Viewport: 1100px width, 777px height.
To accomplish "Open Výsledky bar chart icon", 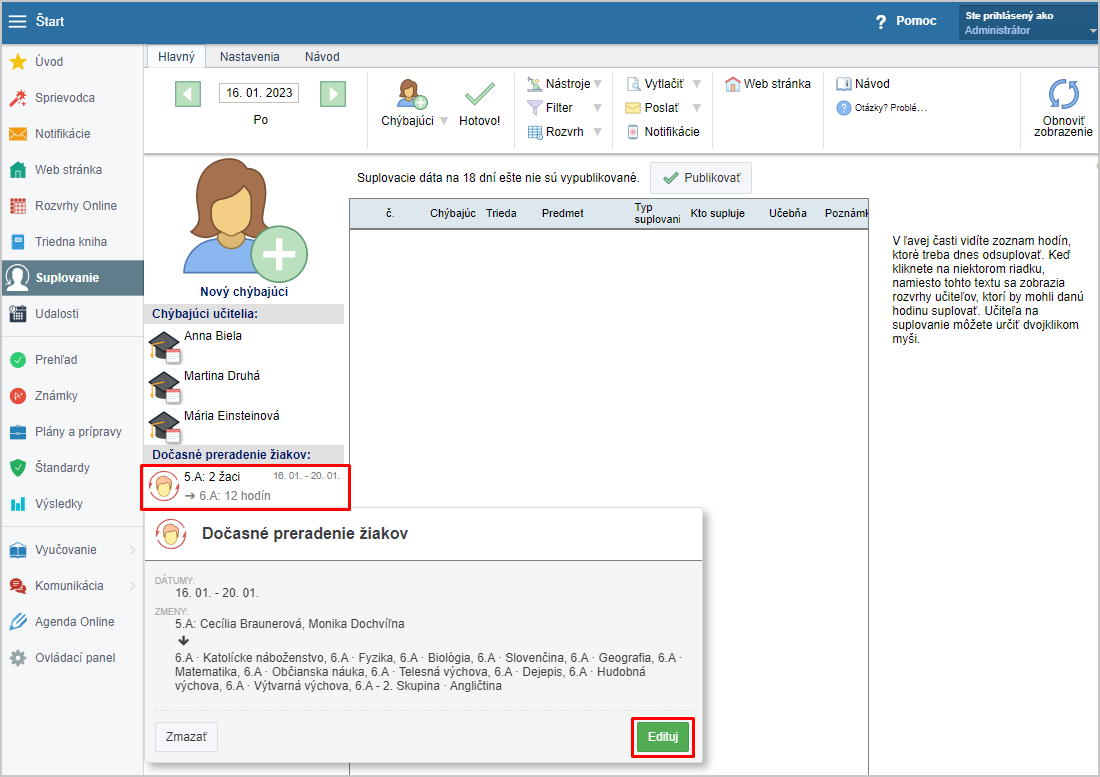I will point(18,504).
